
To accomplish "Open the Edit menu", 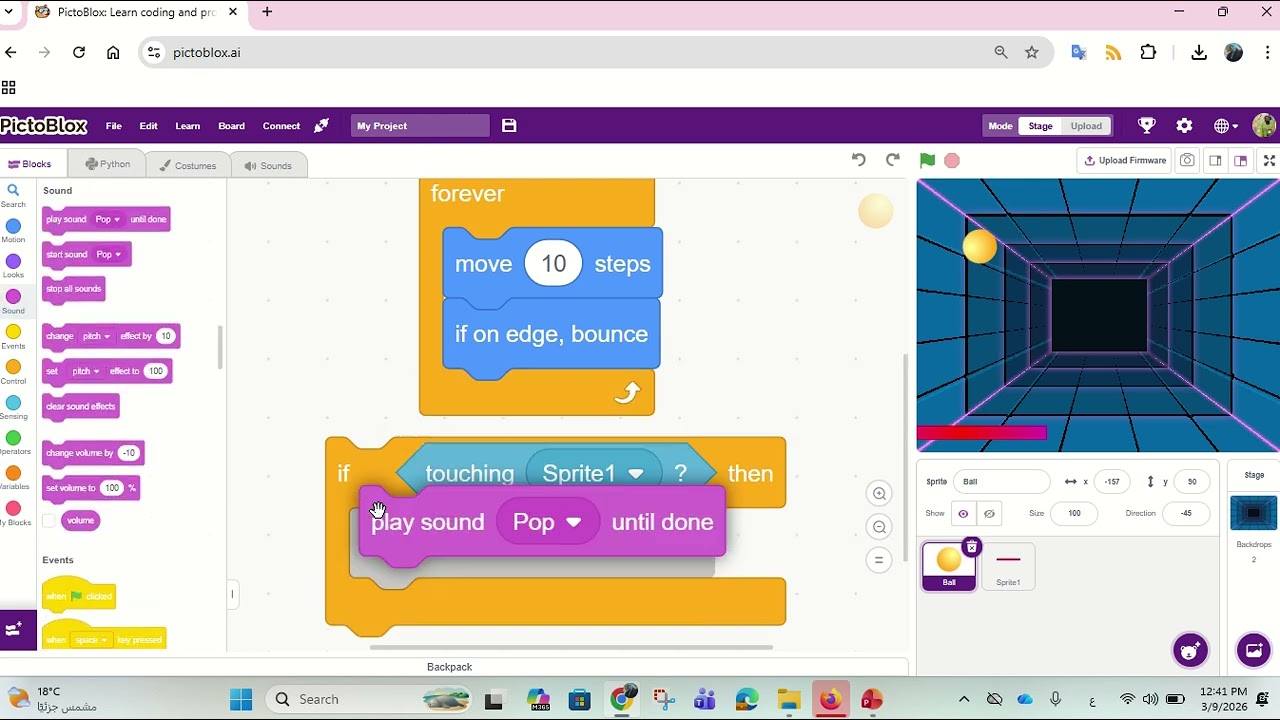I will coord(148,126).
